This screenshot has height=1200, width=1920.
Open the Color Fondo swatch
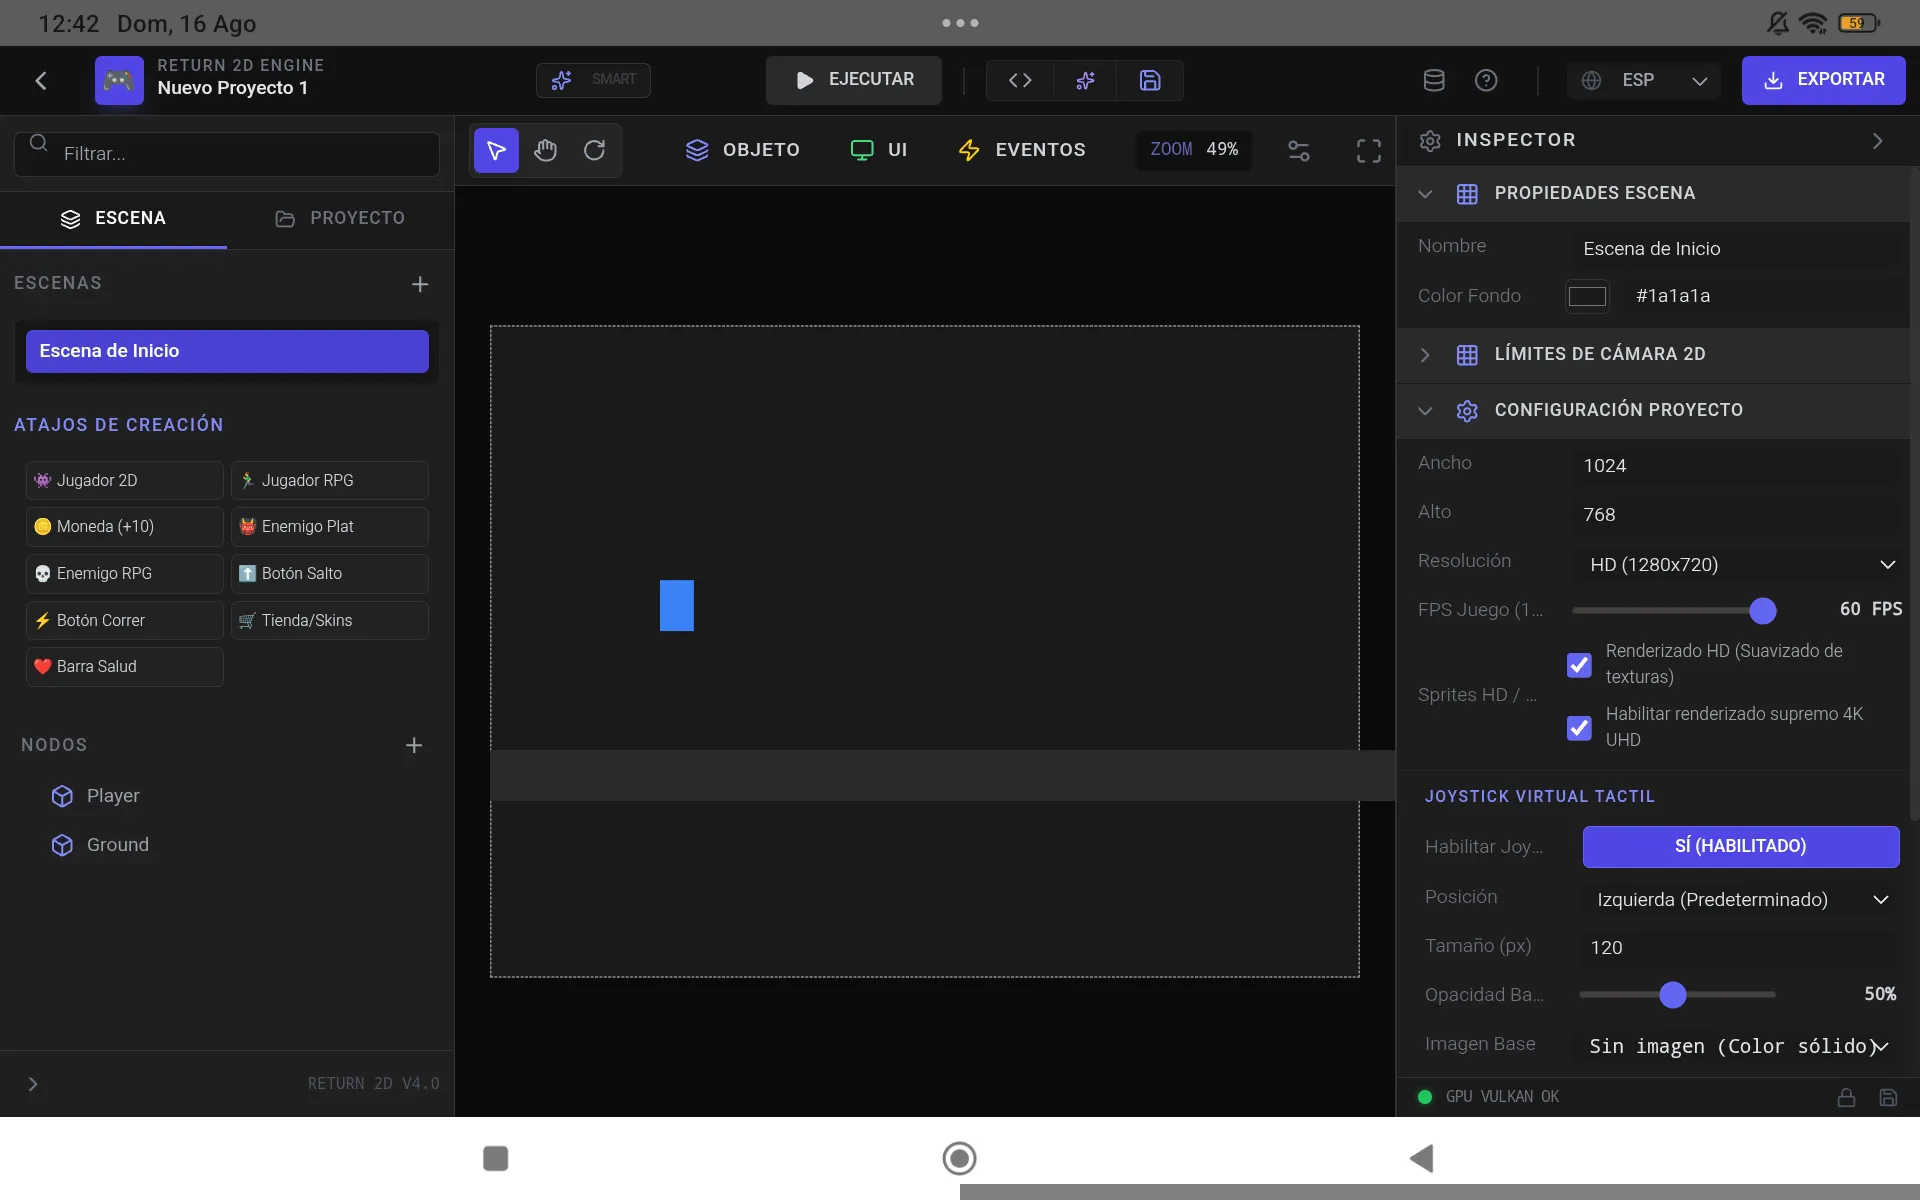(1587, 296)
